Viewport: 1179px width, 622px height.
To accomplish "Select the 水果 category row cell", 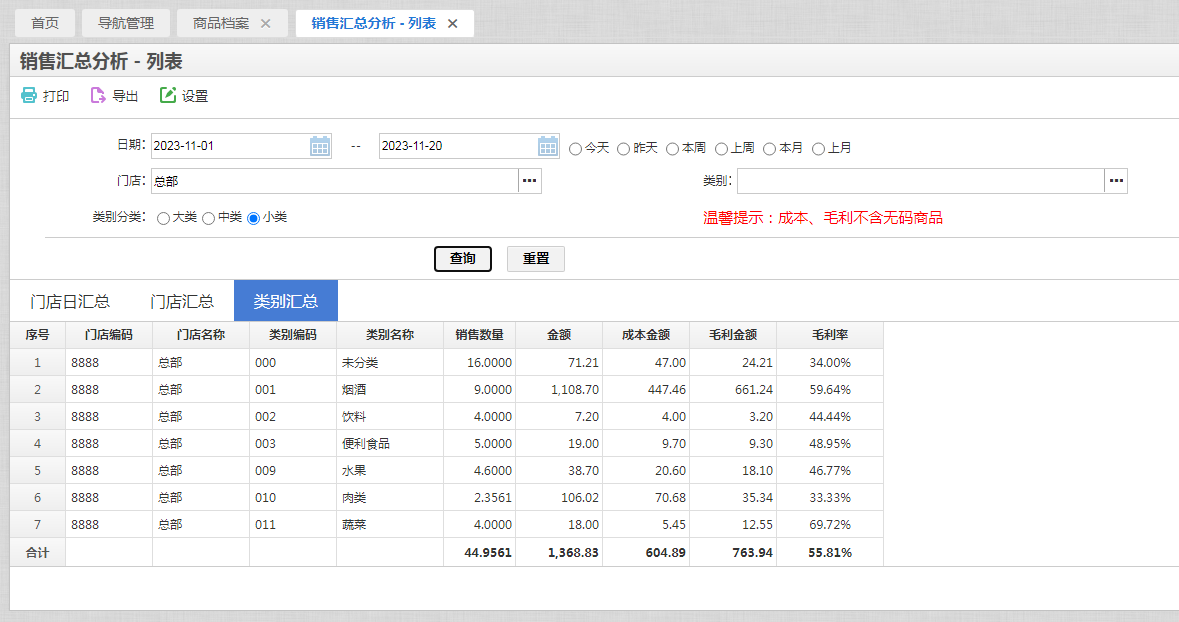I will click(x=389, y=471).
